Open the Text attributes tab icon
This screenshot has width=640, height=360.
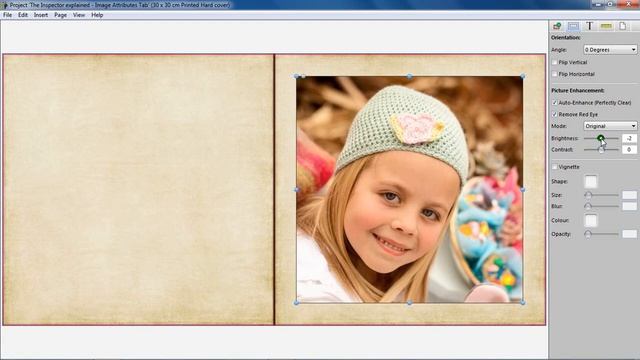(x=589, y=26)
